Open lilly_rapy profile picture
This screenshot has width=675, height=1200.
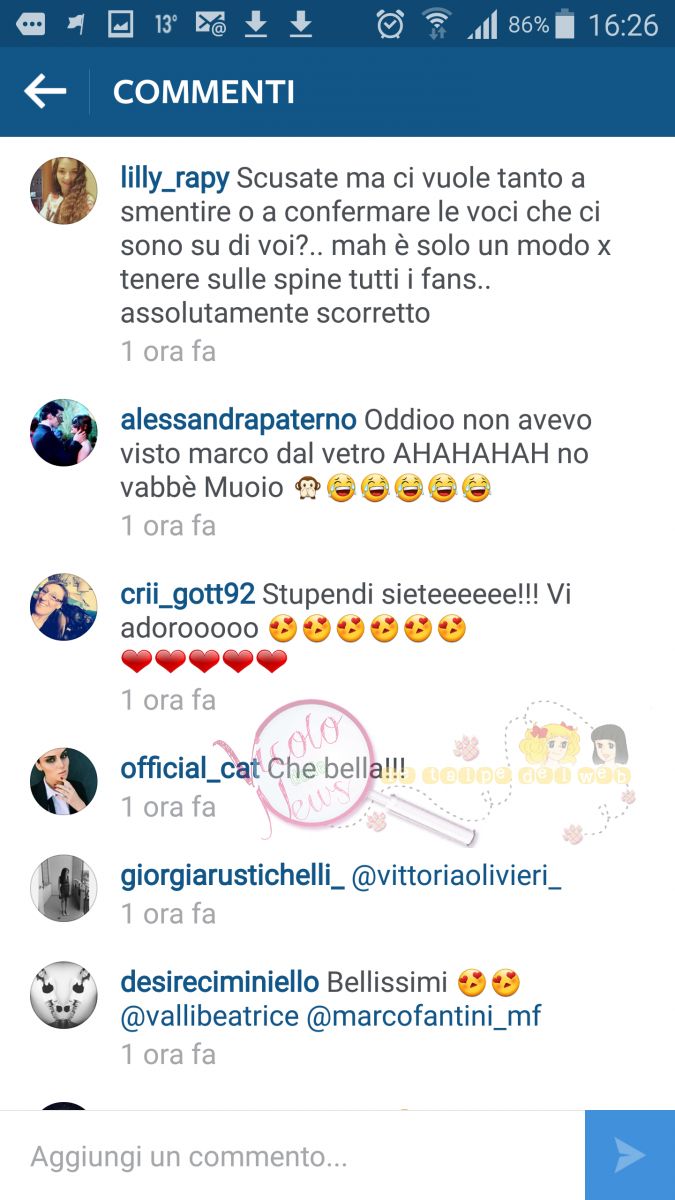(x=64, y=190)
